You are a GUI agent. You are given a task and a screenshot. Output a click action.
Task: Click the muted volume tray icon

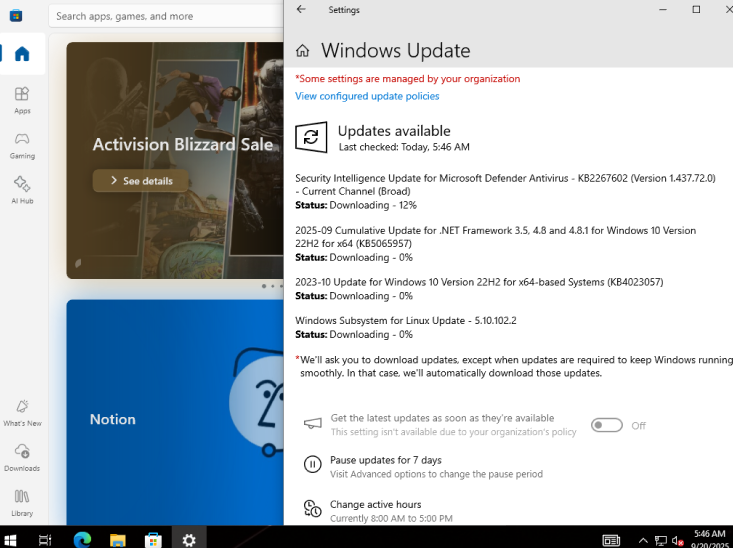pyautogui.click(x=677, y=541)
